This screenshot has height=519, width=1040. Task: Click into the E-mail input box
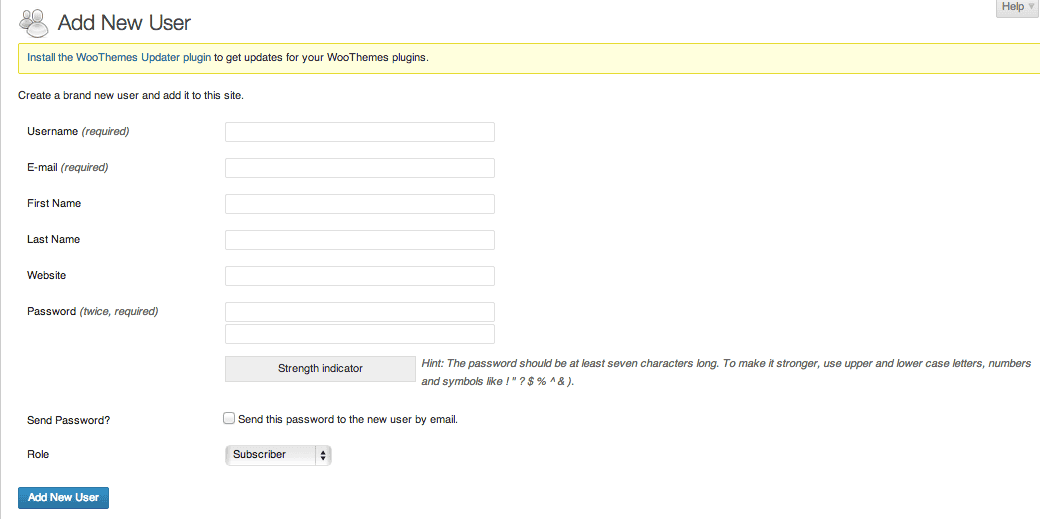(360, 168)
